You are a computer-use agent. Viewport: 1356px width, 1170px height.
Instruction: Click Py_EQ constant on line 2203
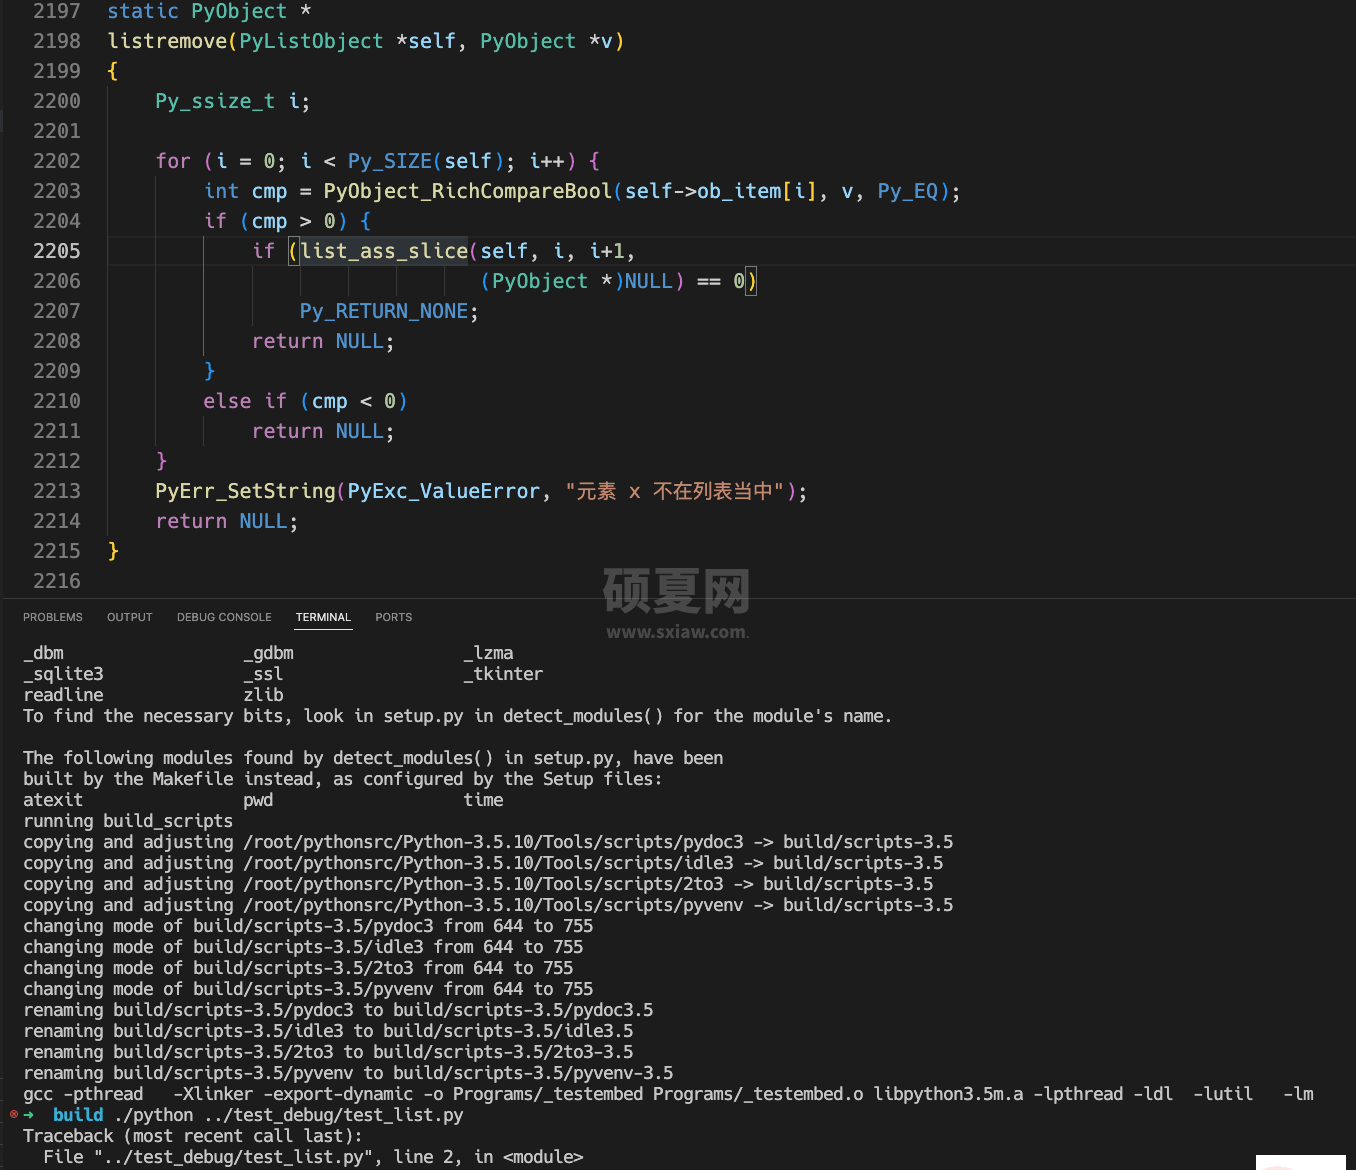pyautogui.click(x=908, y=191)
